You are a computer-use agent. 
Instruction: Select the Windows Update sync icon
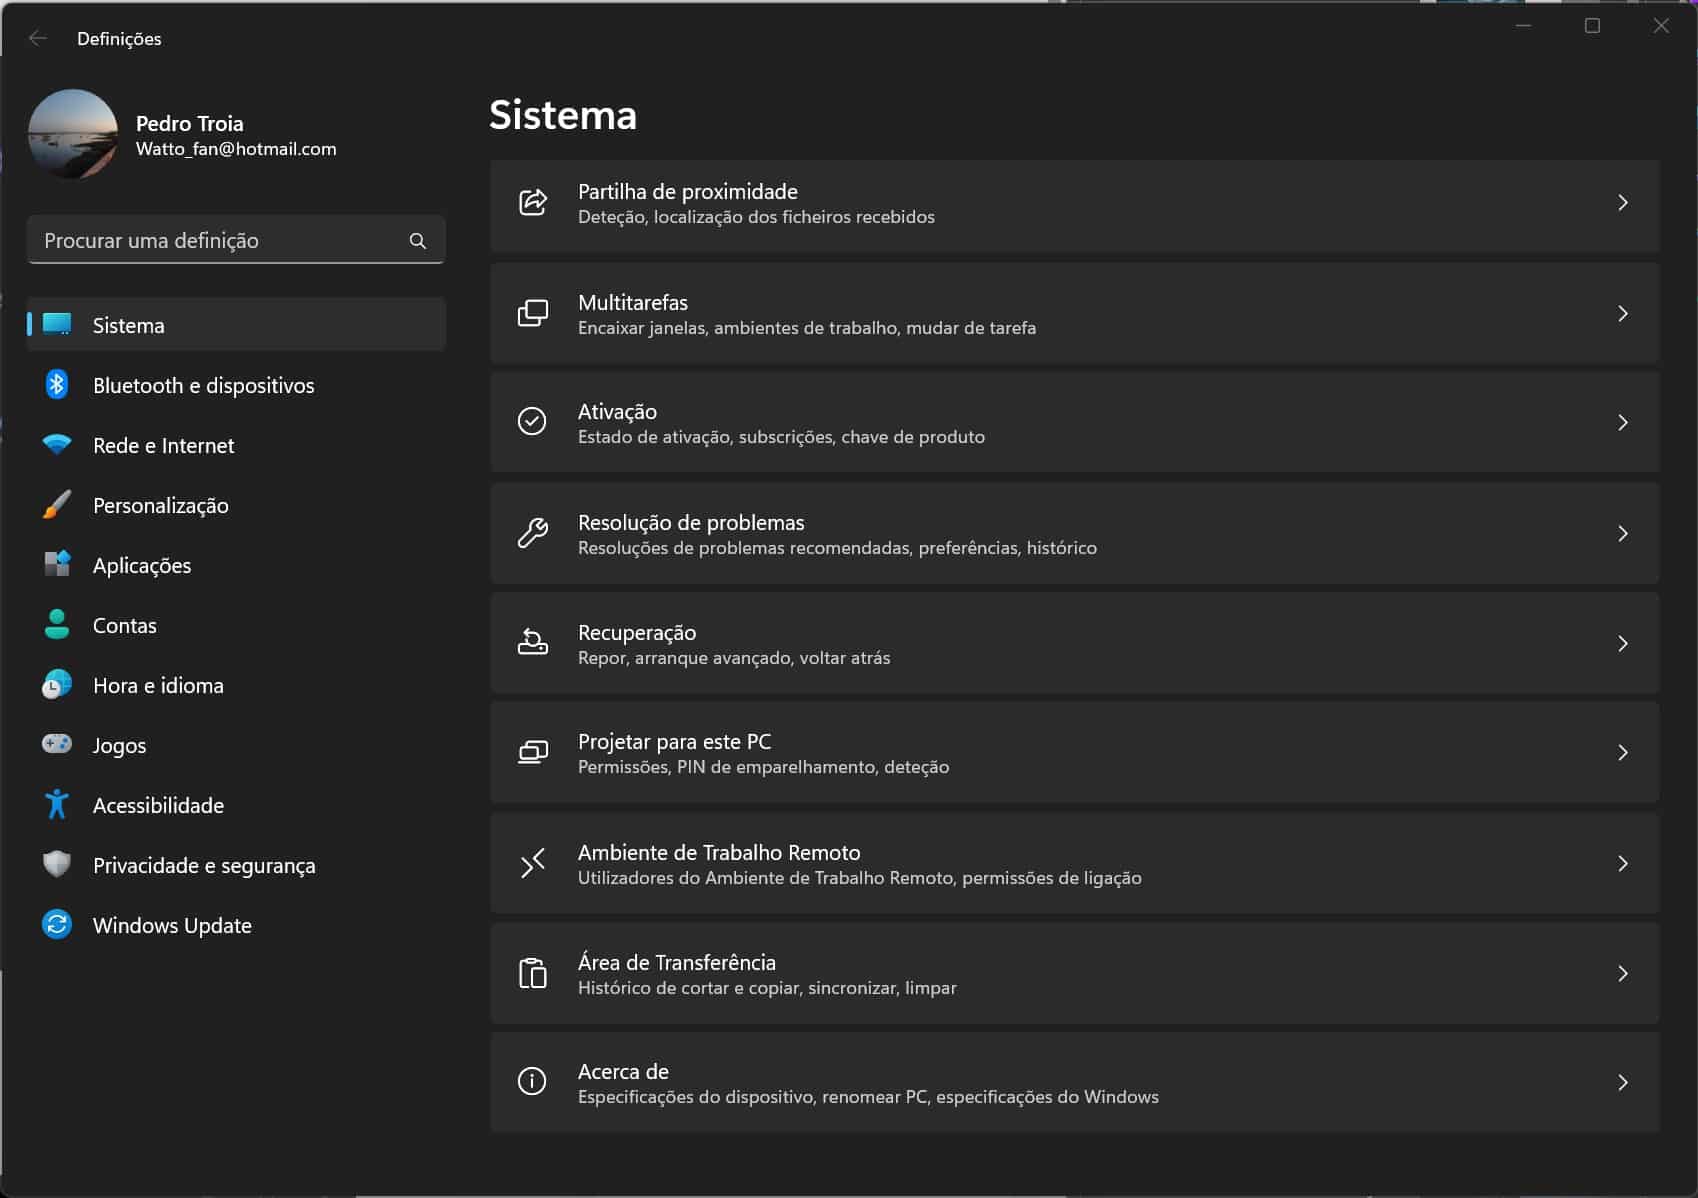57,925
